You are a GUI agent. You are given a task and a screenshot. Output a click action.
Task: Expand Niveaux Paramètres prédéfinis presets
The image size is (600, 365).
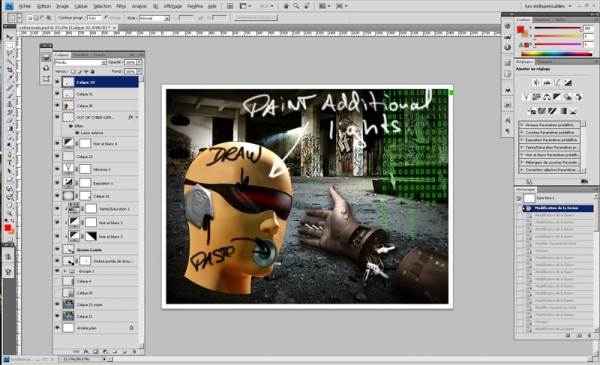522,125
